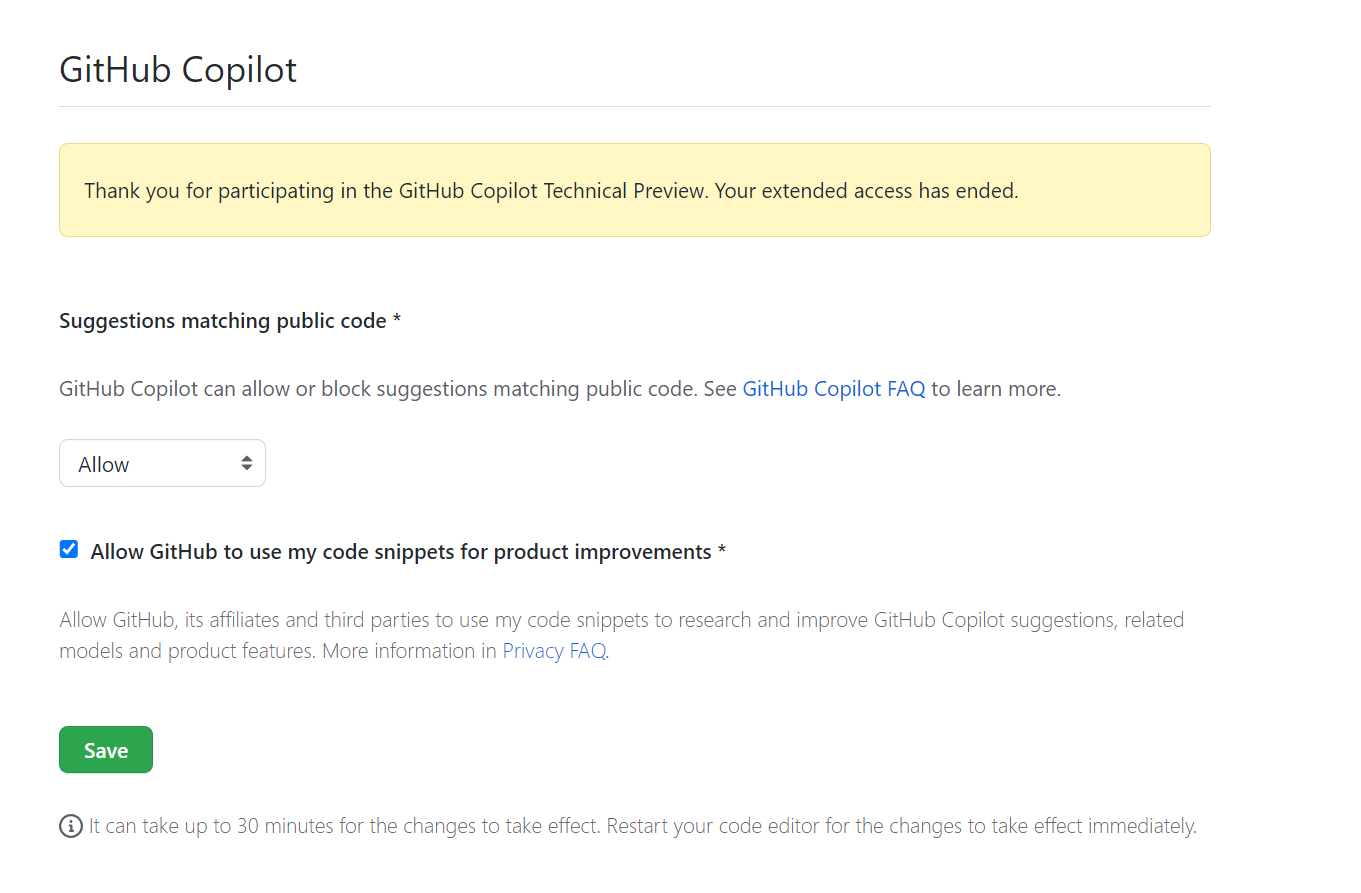Disable code snippet sharing for product improvements
Viewport: 1361px width, 893px height.
click(x=68, y=548)
